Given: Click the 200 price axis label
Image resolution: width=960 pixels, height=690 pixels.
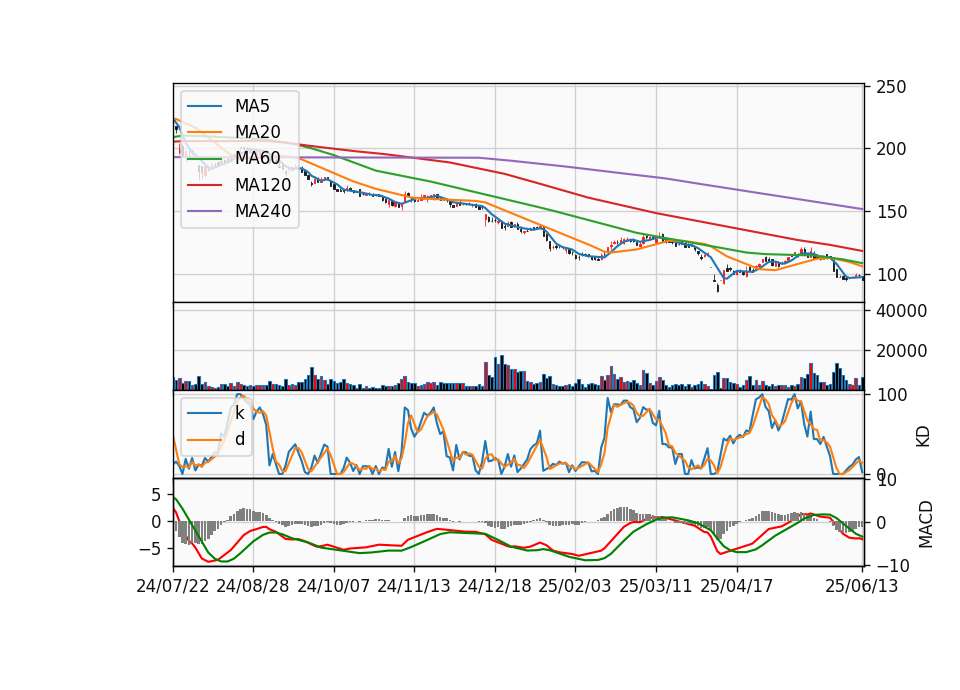Looking at the screenshot, I should pyautogui.click(x=891, y=149).
